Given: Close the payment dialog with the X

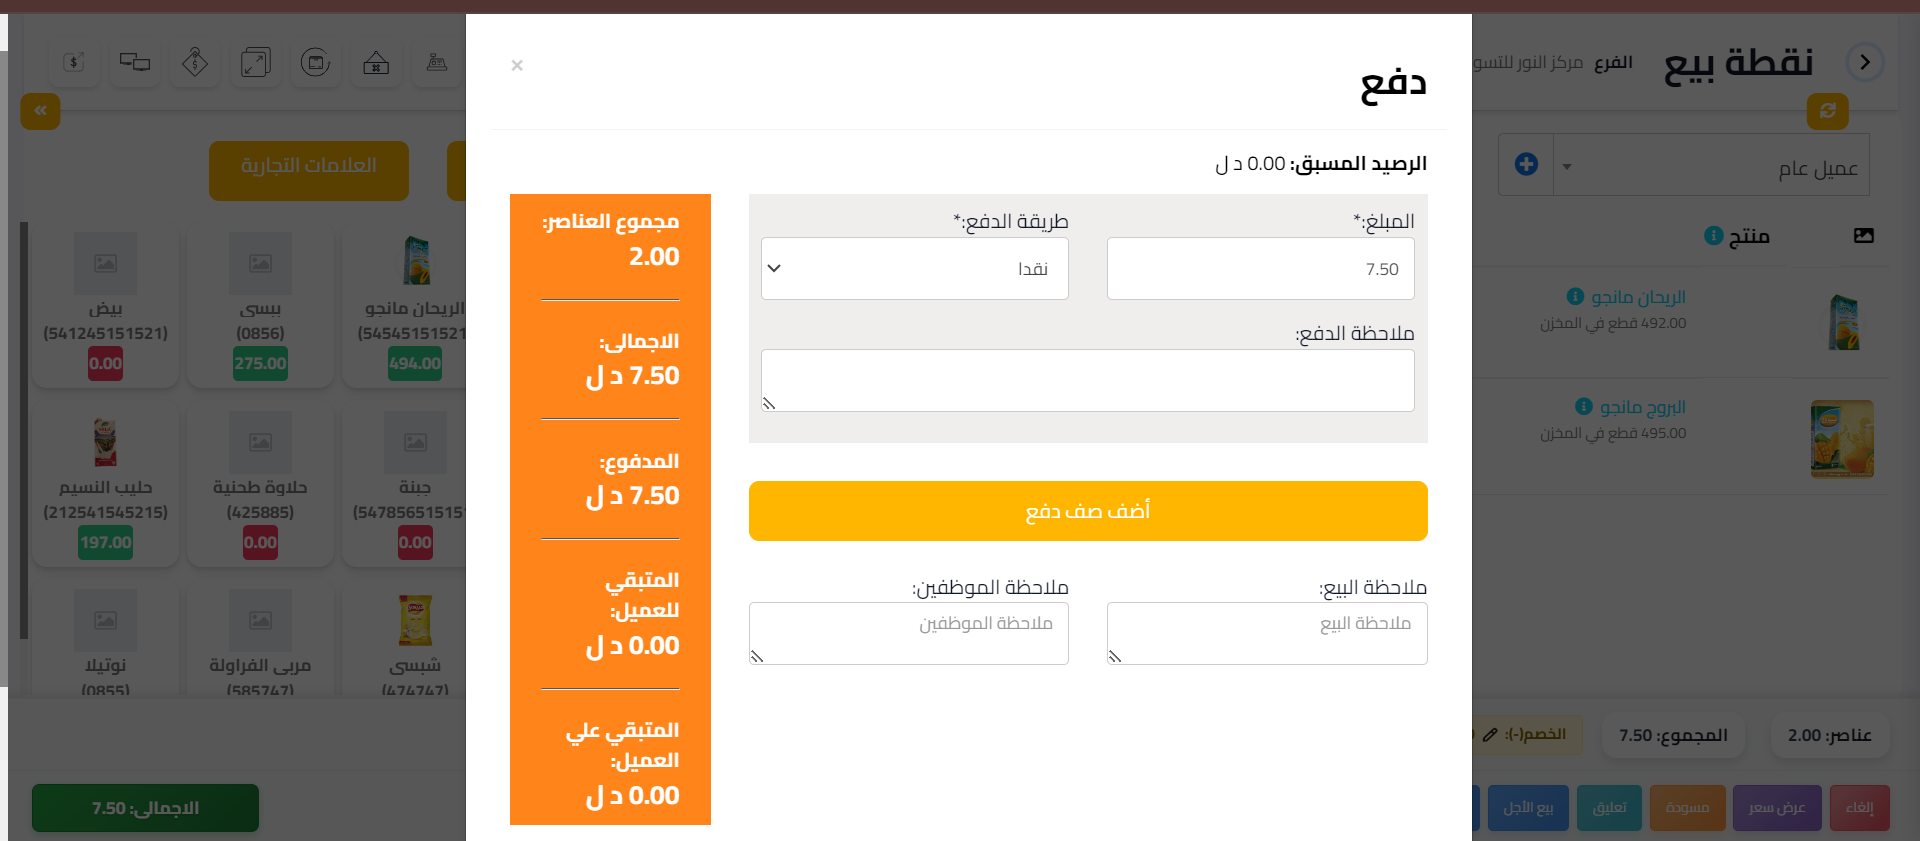Looking at the screenshot, I should tap(517, 66).
